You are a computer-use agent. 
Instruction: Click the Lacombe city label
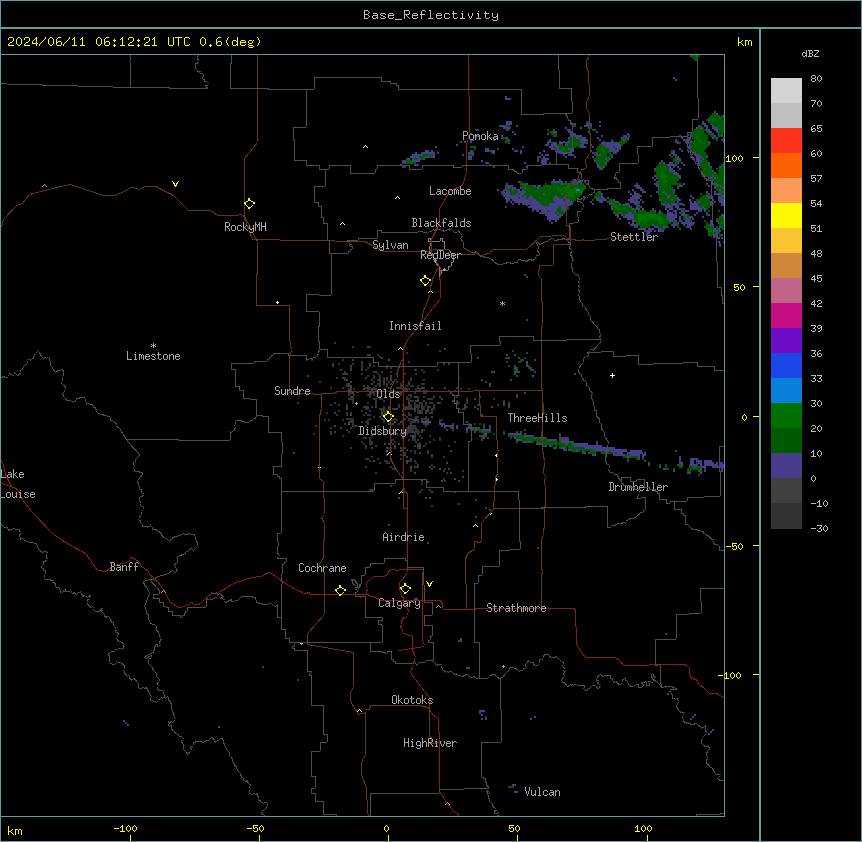[x=450, y=191]
